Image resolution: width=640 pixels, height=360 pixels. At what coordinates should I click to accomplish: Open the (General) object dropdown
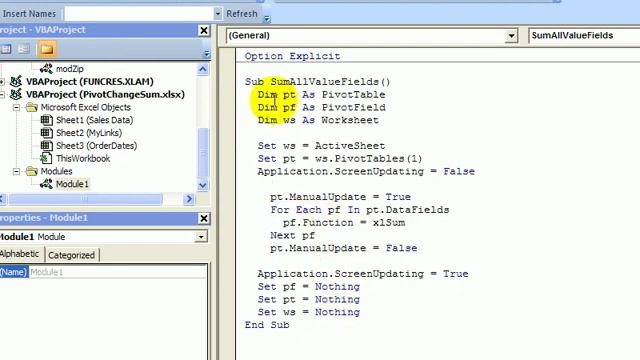pyautogui.click(x=511, y=36)
